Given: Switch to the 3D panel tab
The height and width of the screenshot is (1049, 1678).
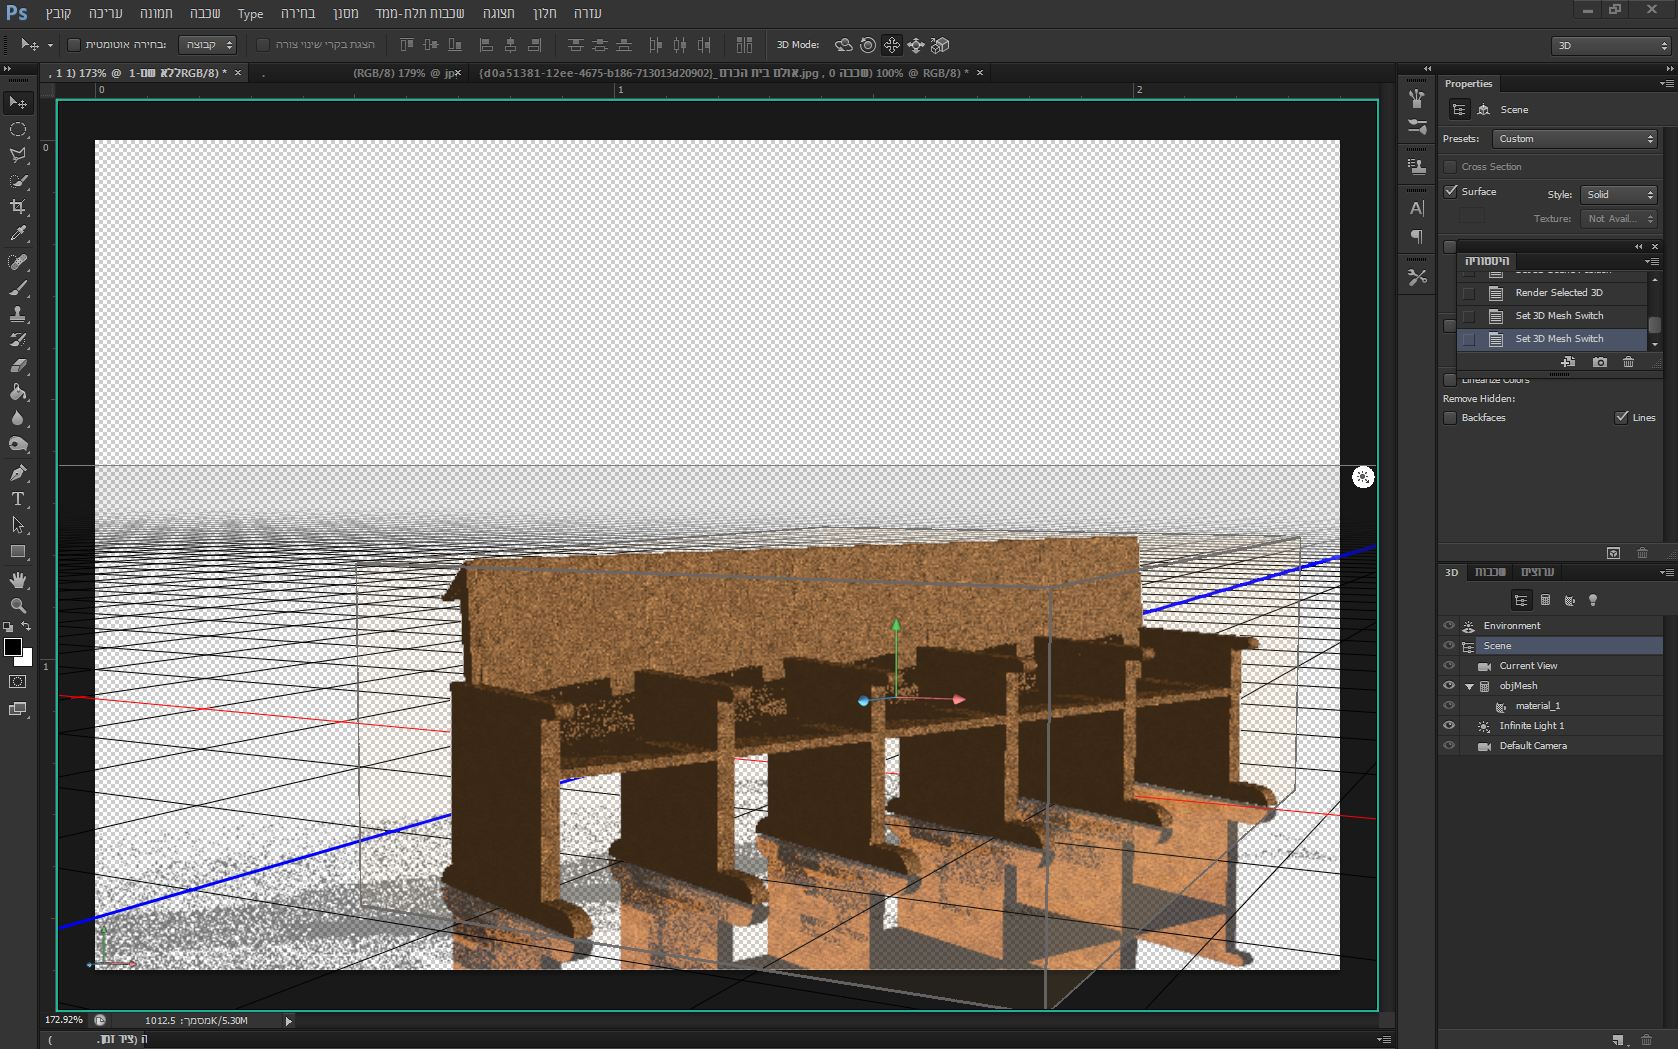Looking at the screenshot, I should [1452, 573].
